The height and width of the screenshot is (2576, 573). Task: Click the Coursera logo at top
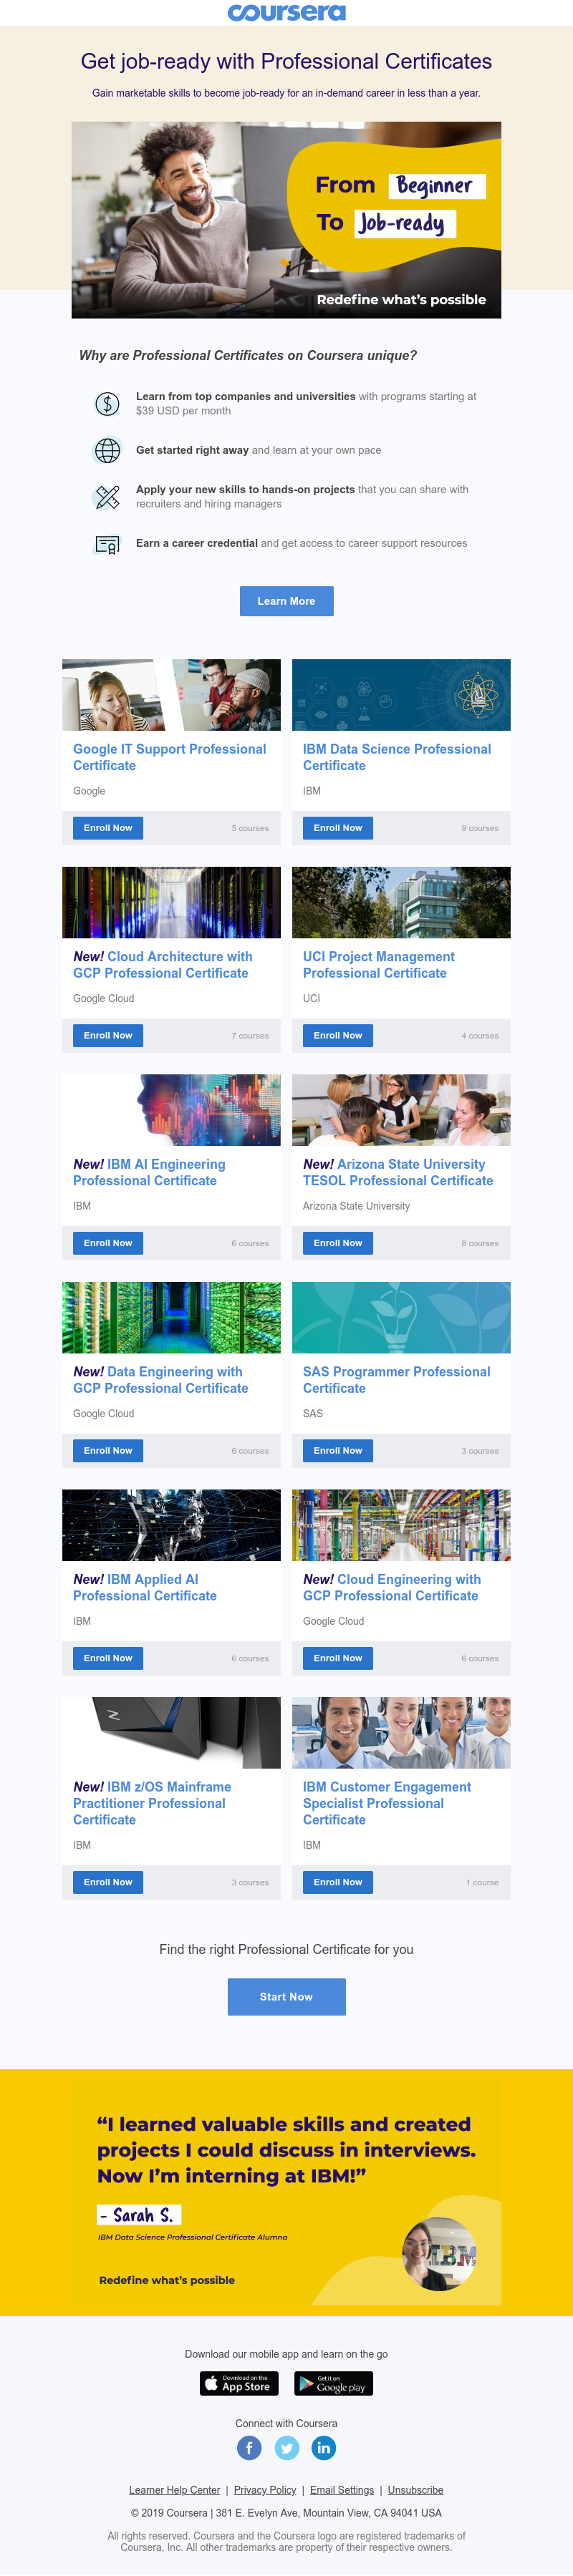[x=286, y=12]
